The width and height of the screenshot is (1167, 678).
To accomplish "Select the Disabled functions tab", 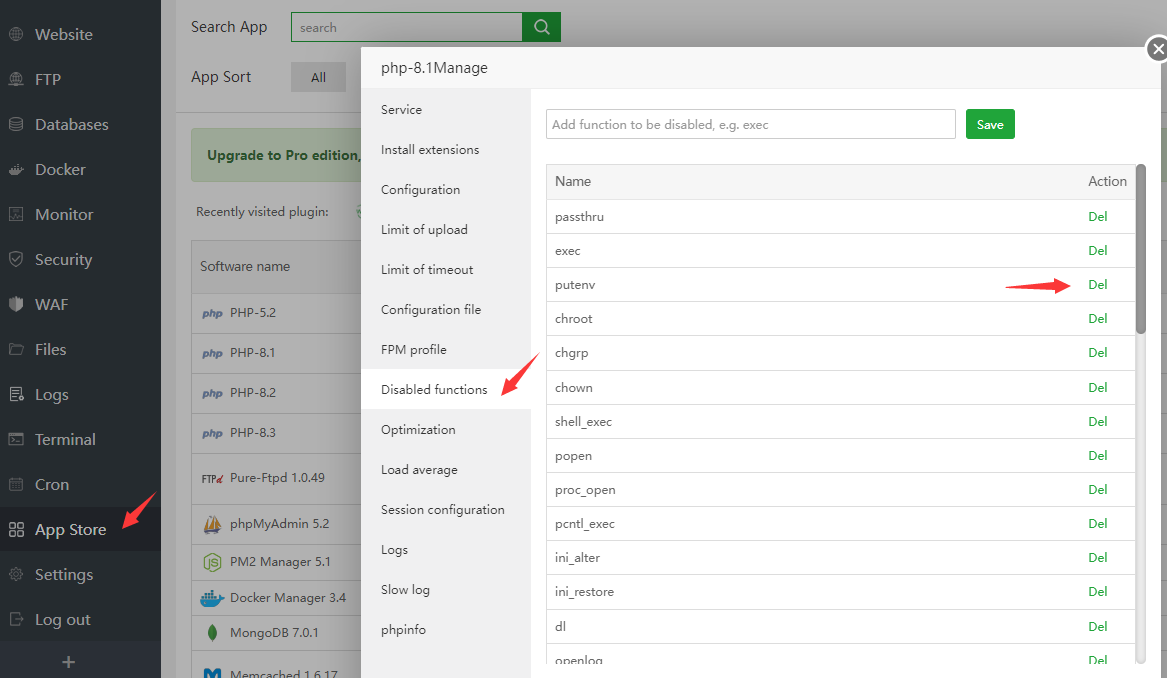I will click(446, 389).
